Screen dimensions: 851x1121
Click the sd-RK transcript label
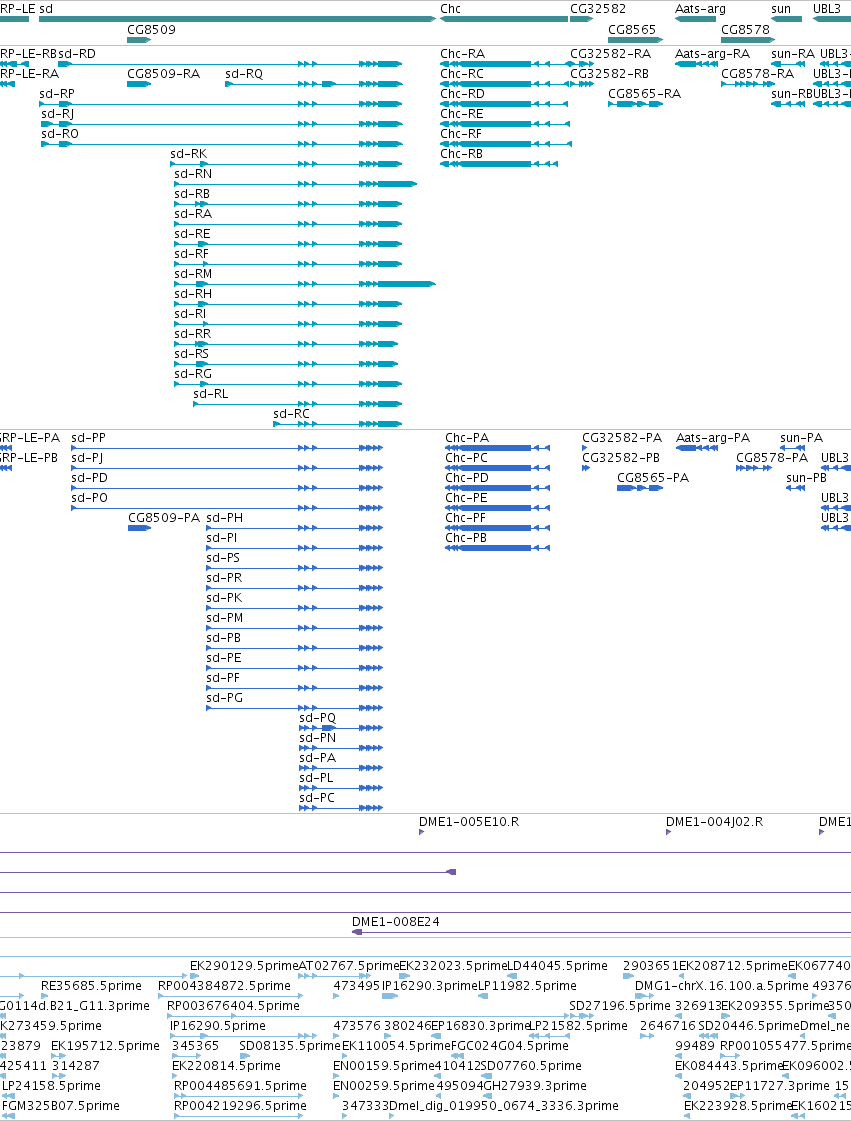tap(189, 154)
